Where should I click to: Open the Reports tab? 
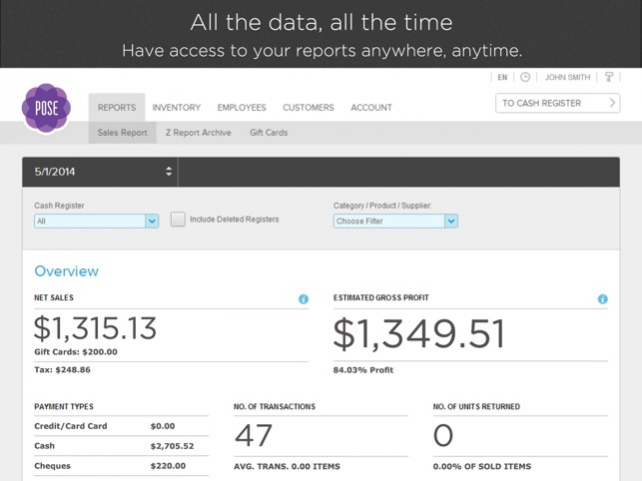(117, 108)
